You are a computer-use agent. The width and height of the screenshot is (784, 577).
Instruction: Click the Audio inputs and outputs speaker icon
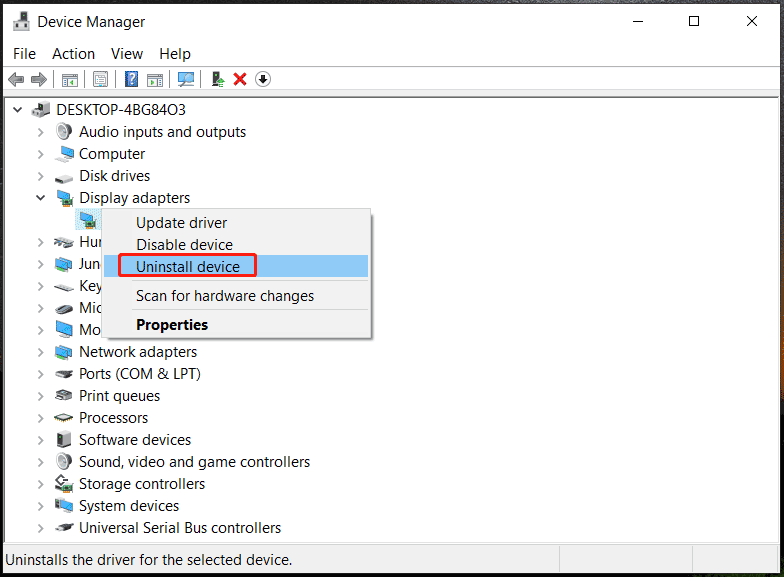[64, 132]
